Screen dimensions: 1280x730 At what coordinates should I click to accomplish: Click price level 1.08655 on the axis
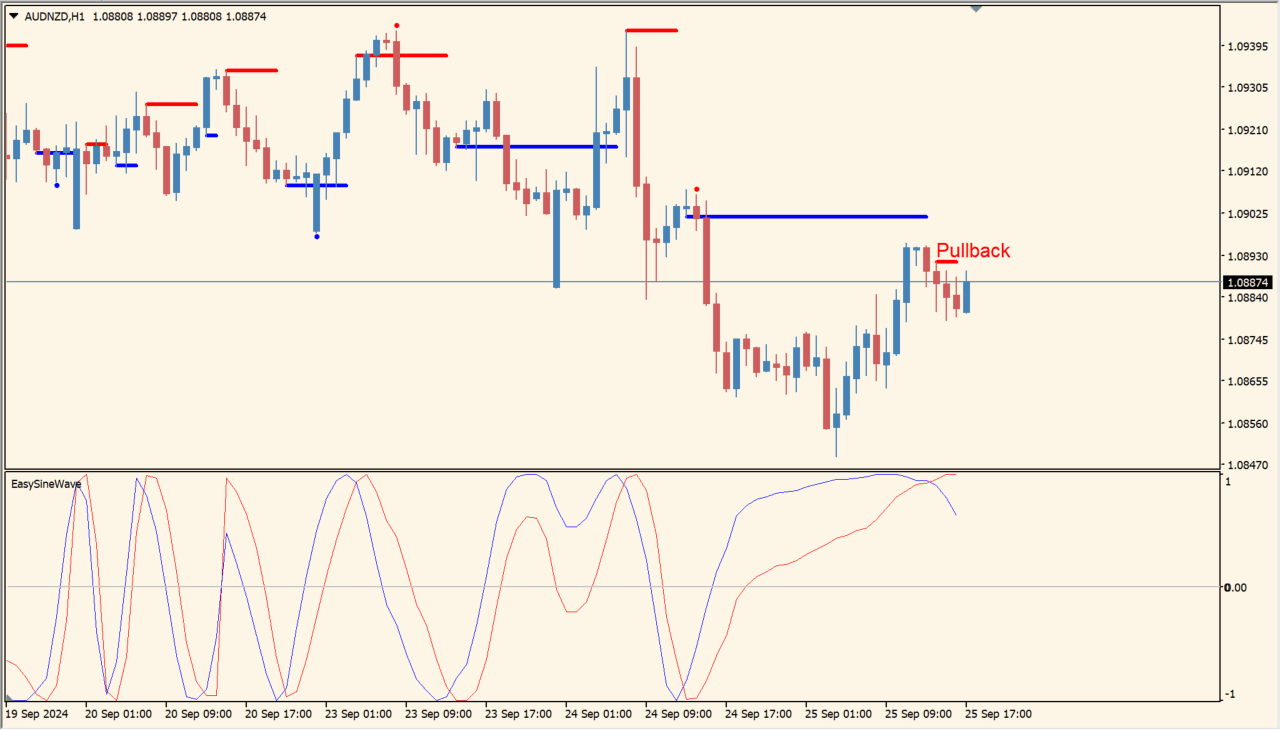1247,382
